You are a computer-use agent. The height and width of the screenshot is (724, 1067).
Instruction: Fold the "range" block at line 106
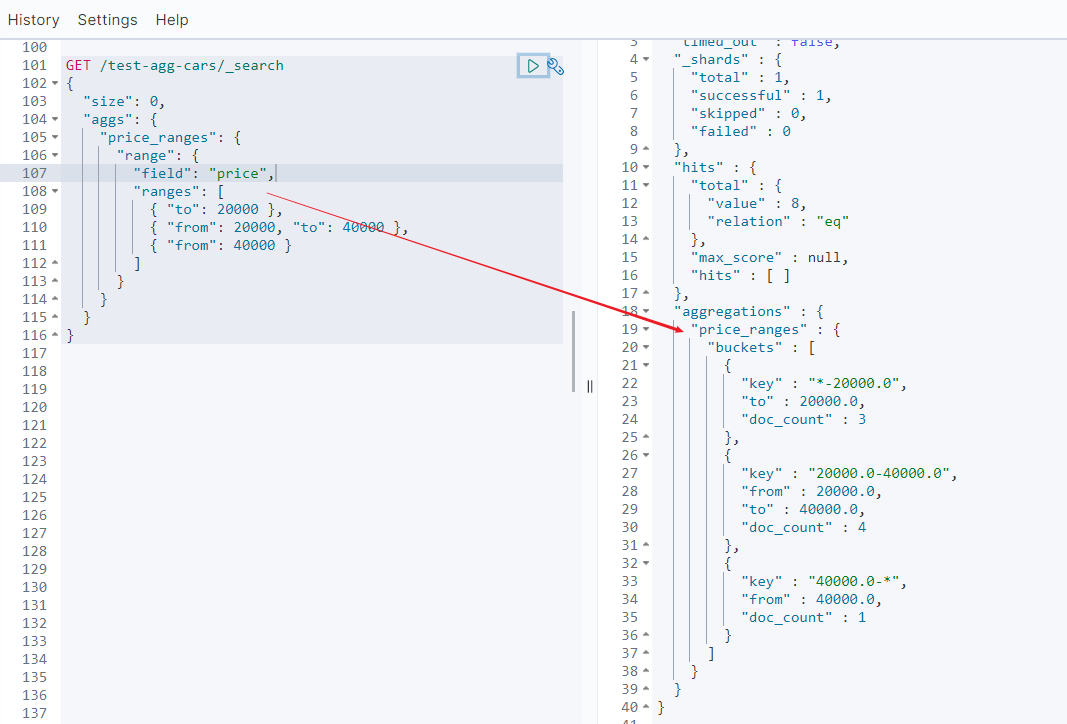[54, 156]
